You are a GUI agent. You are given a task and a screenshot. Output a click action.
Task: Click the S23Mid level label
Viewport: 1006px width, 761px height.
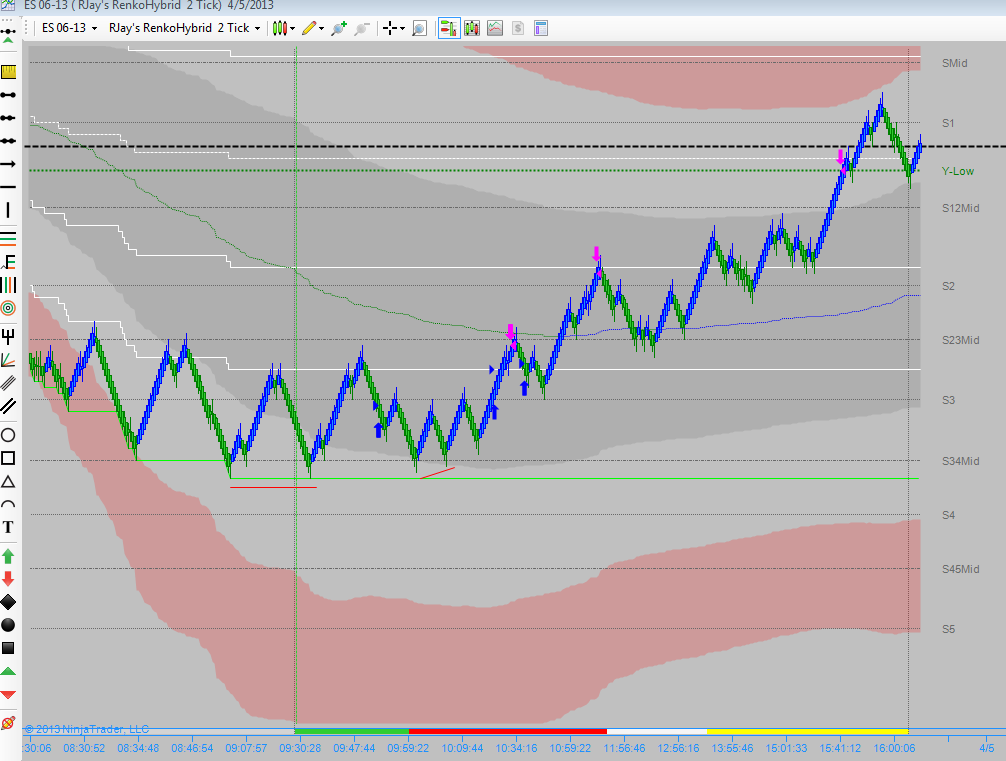point(960,340)
